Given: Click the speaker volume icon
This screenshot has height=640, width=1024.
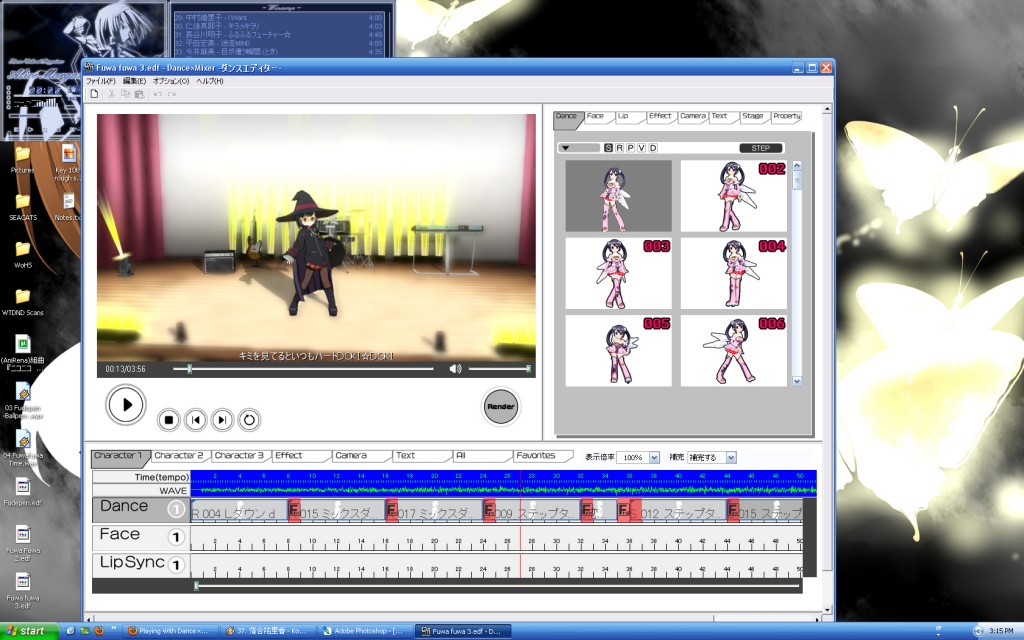Looking at the screenshot, I should click(x=456, y=369).
